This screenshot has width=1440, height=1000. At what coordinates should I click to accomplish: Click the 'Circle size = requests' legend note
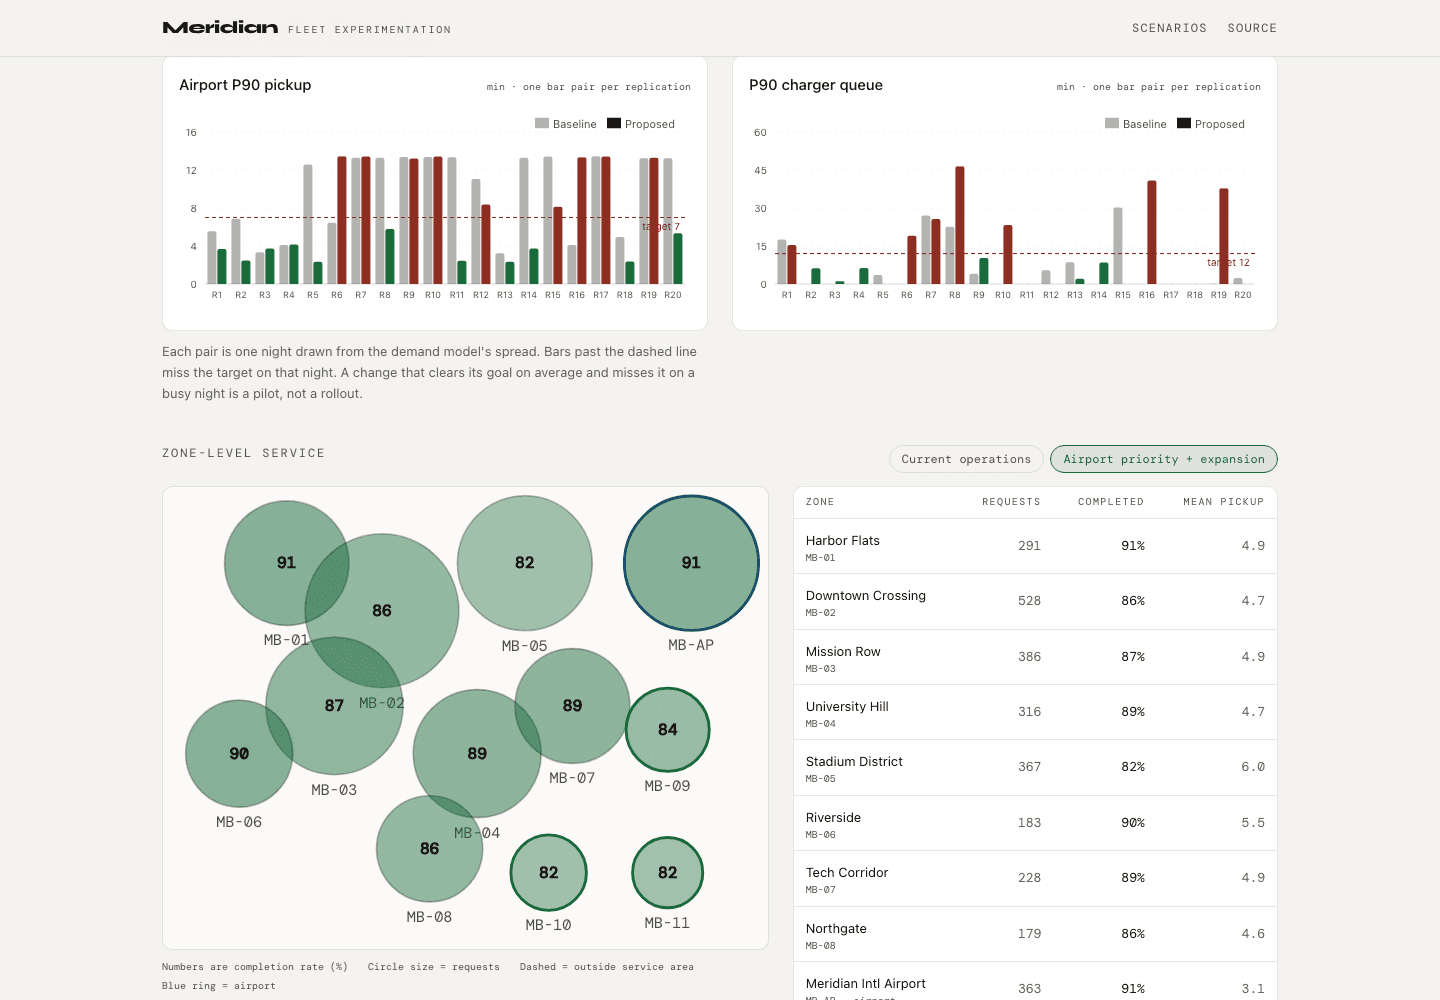(433, 967)
